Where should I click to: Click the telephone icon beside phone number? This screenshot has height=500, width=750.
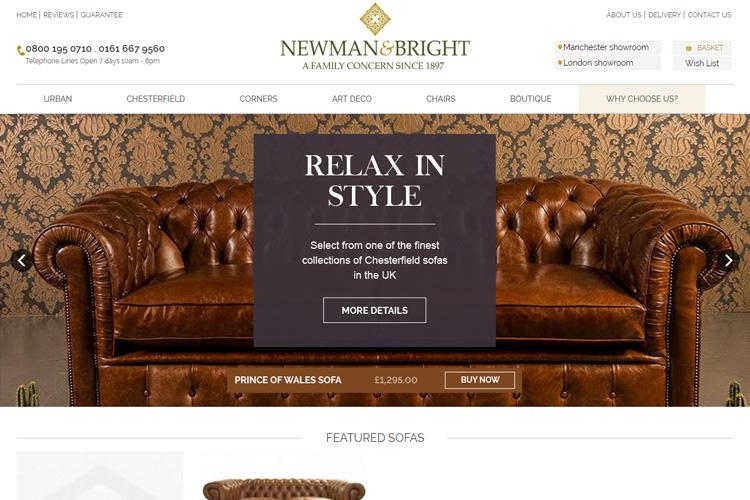[20, 50]
